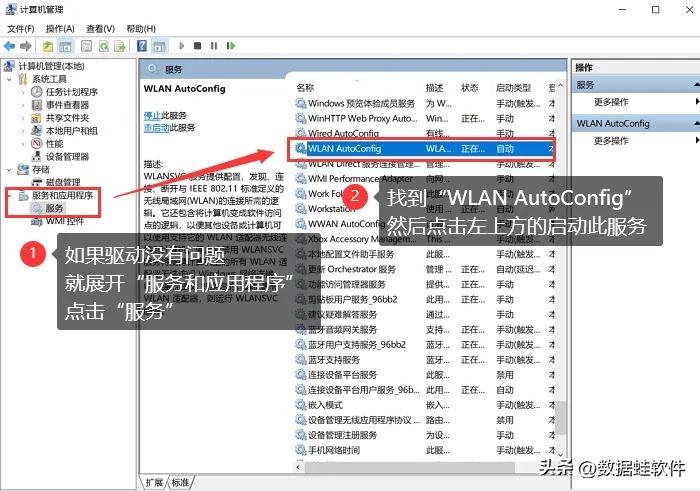
Task: Open 更多操作 under WLAN AutoConfig section
Action: (x=611, y=141)
